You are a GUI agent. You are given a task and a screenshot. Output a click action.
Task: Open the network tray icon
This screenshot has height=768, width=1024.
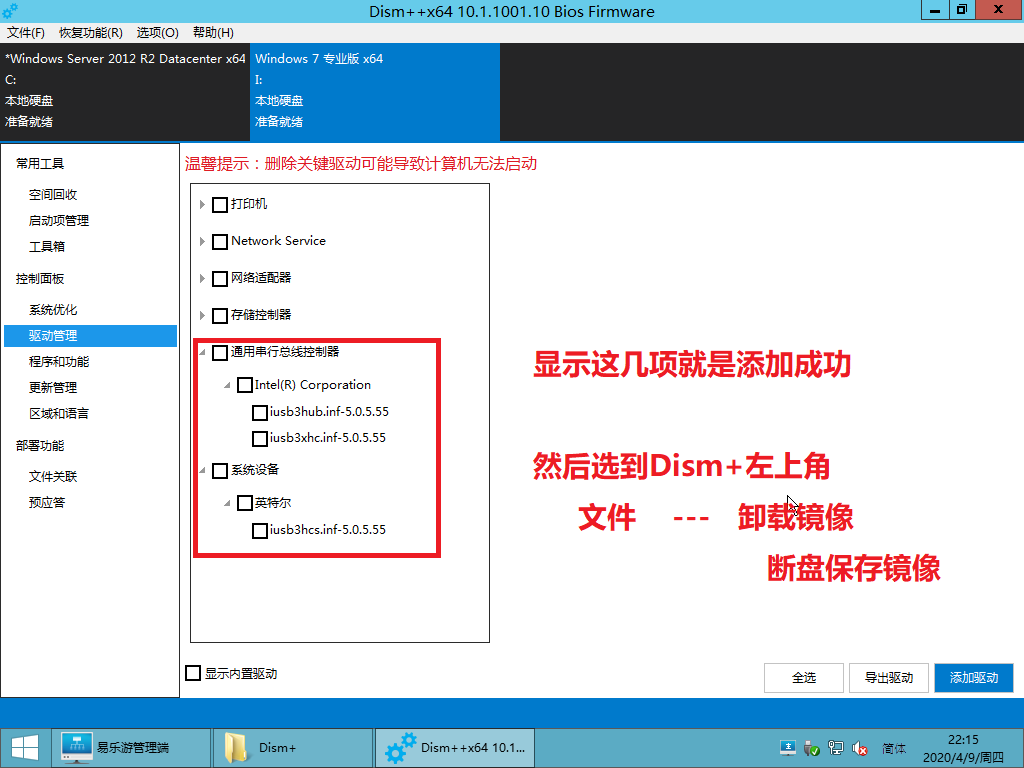[x=835, y=748]
